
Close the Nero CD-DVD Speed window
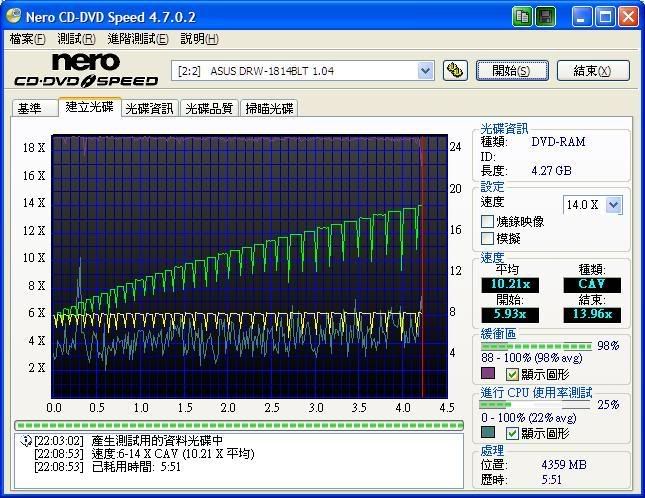coord(629,17)
